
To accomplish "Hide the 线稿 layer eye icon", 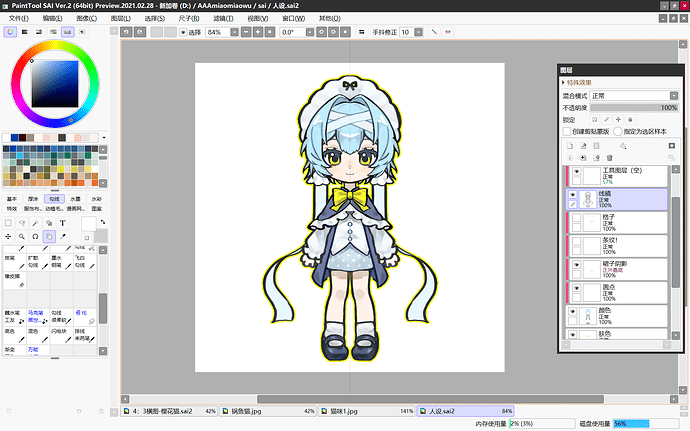I will click(572, 195).
